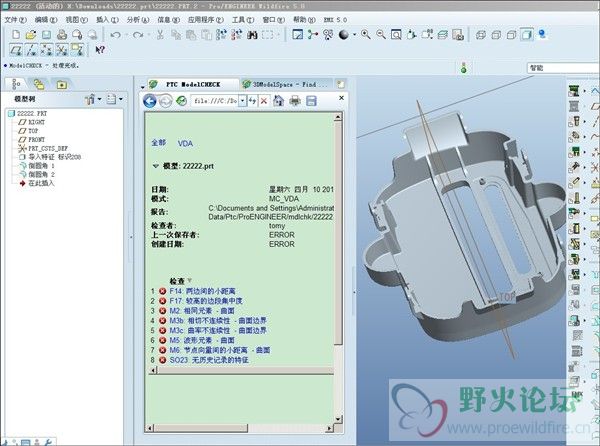
Task: Toggle datum points display
Action: click(x=46, y=50)
